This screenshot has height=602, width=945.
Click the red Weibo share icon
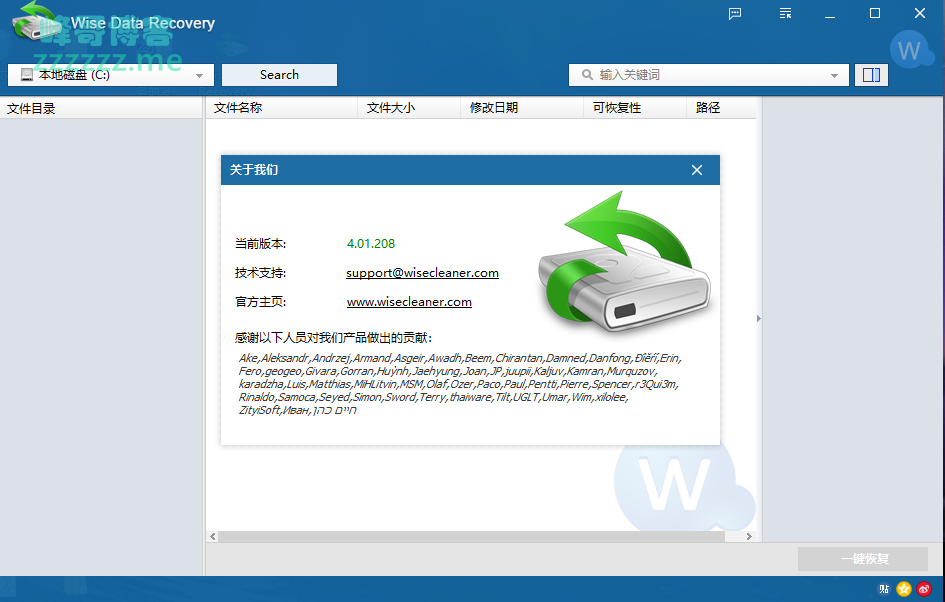pyautogui.click(x=924, y=589)
